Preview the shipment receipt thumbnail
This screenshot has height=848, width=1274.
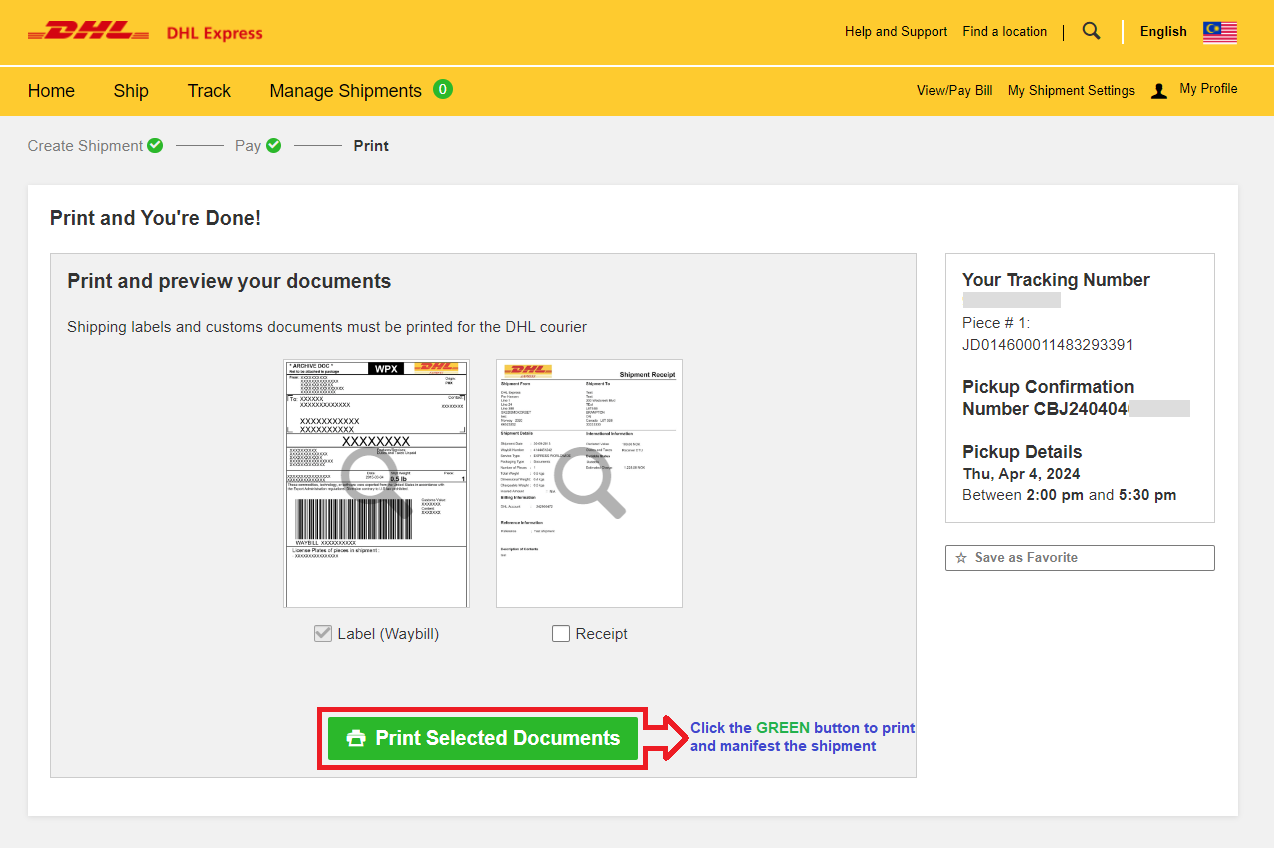pyautogui.click(x=589, y=483)
